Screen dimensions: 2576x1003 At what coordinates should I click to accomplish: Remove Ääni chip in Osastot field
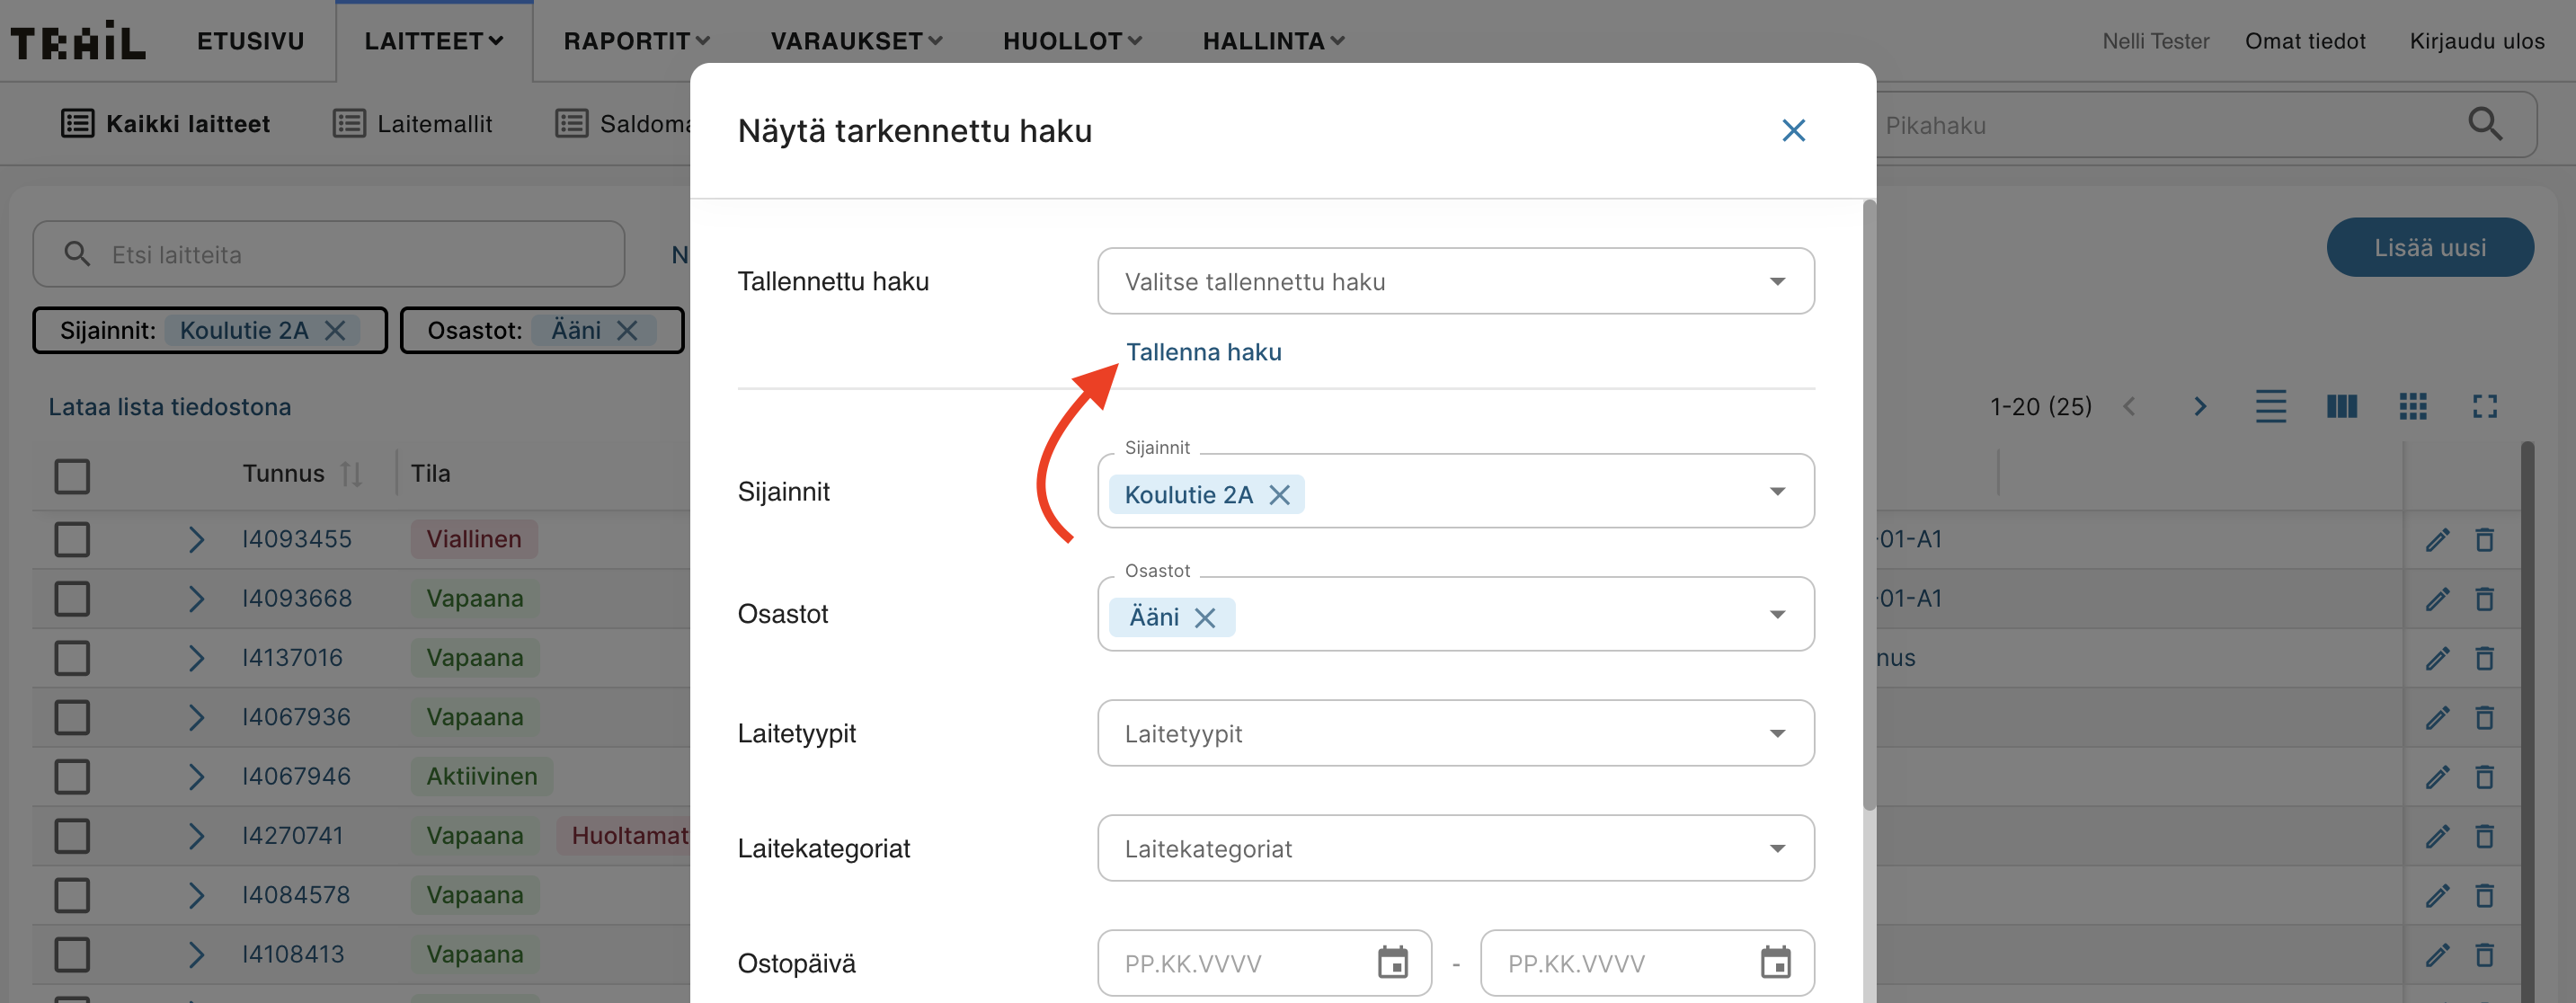(1205, 618)
